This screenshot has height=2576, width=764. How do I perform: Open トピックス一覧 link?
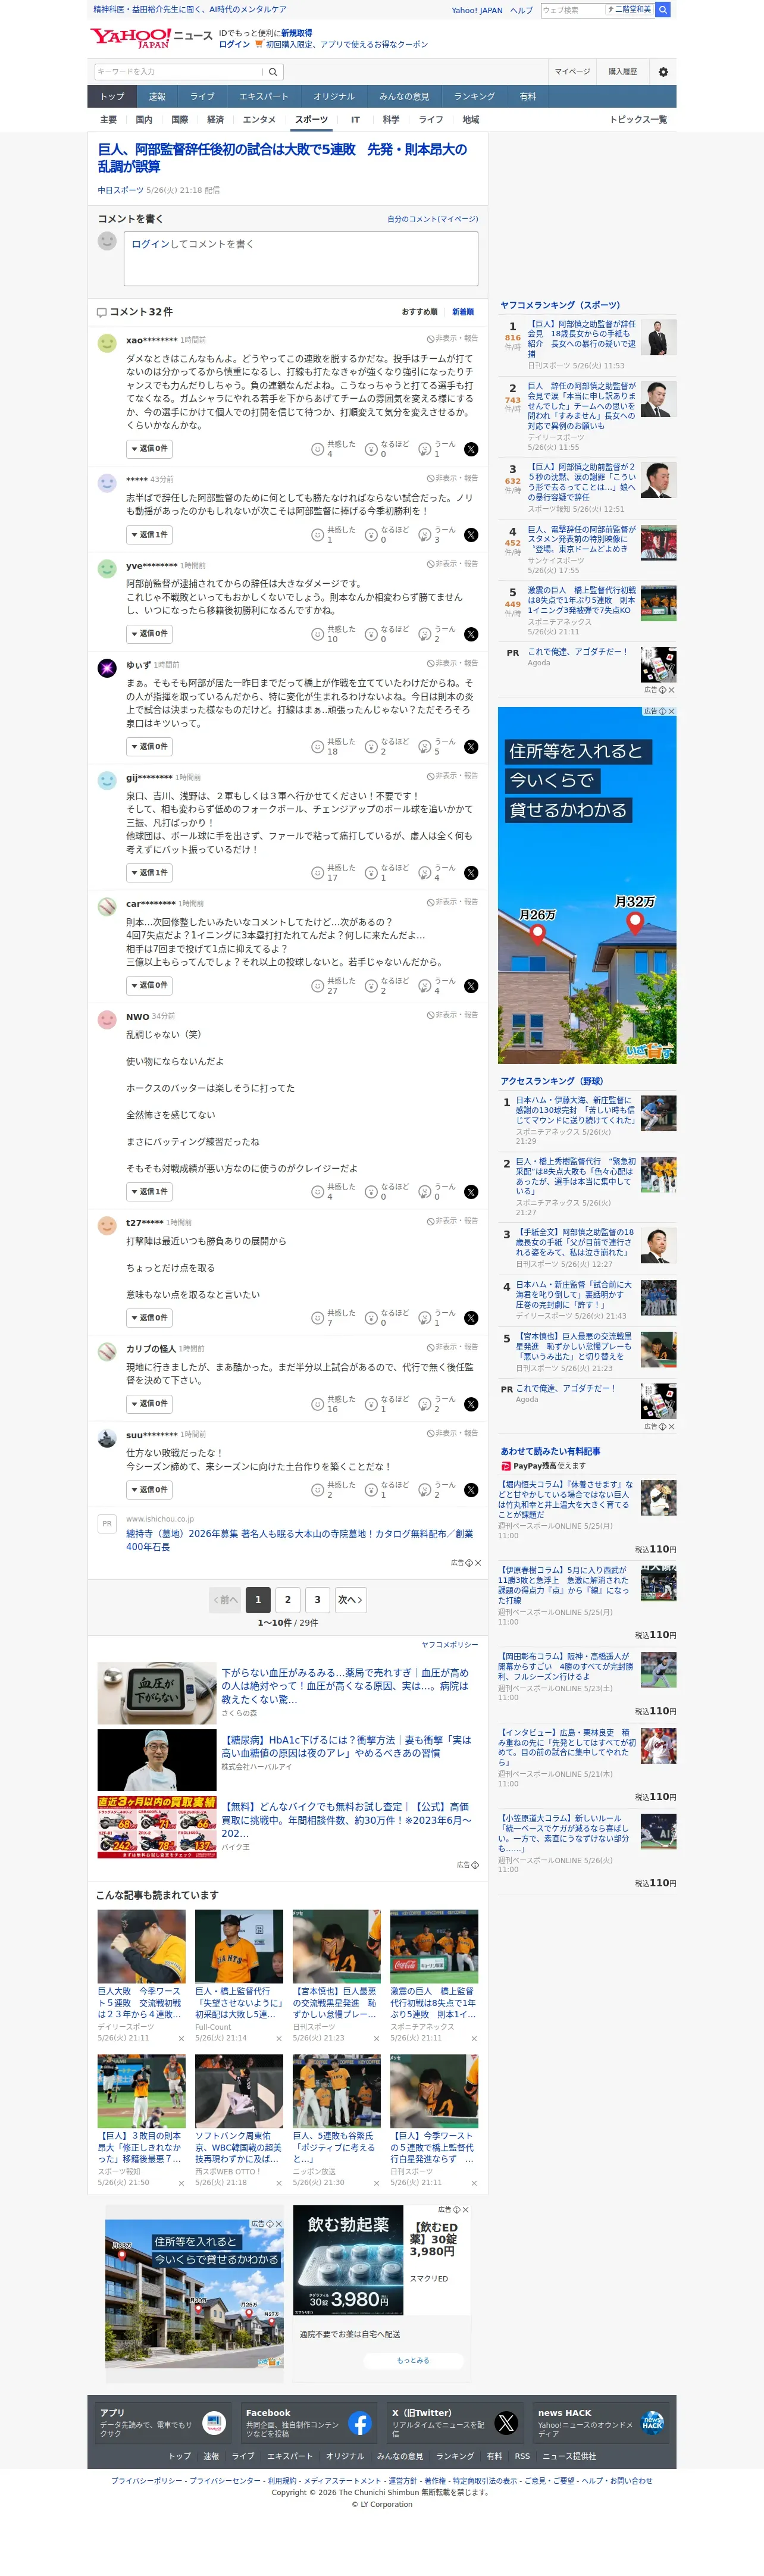coord(638,120)
